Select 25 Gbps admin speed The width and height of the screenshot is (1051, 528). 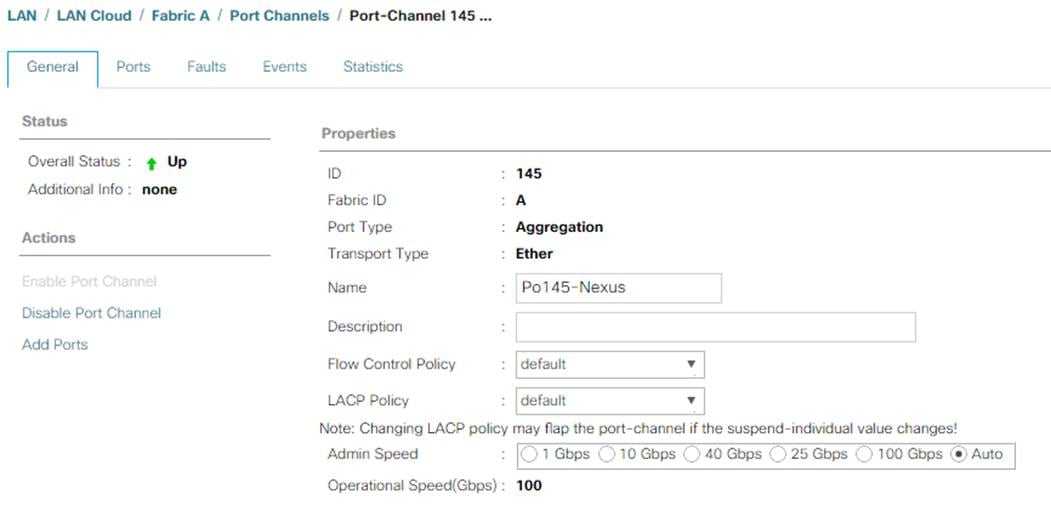778,454
